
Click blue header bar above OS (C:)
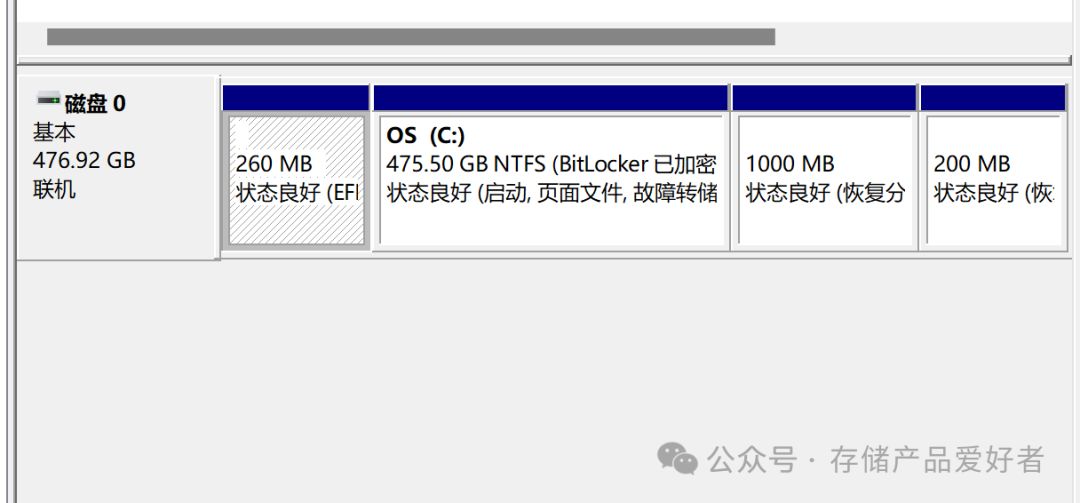(550, 98)
